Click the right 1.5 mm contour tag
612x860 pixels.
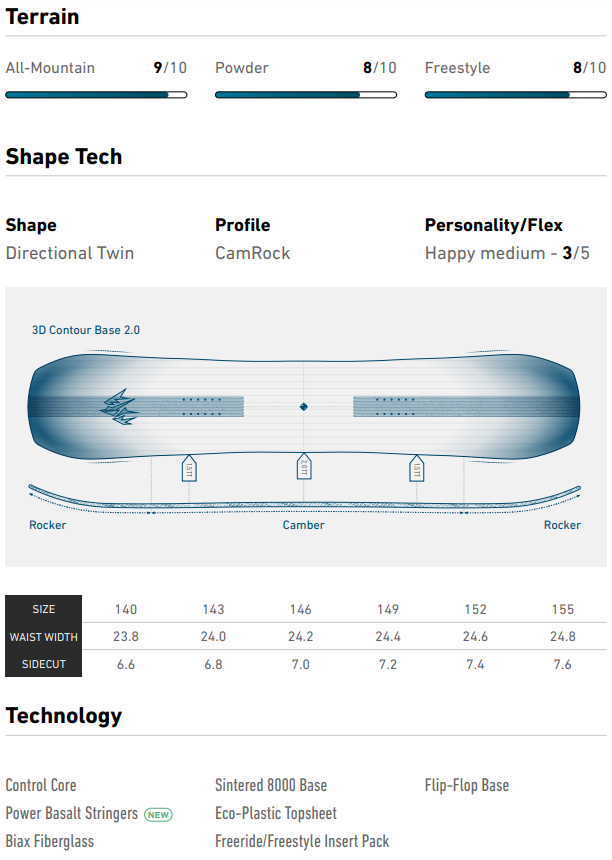[416, 468]
